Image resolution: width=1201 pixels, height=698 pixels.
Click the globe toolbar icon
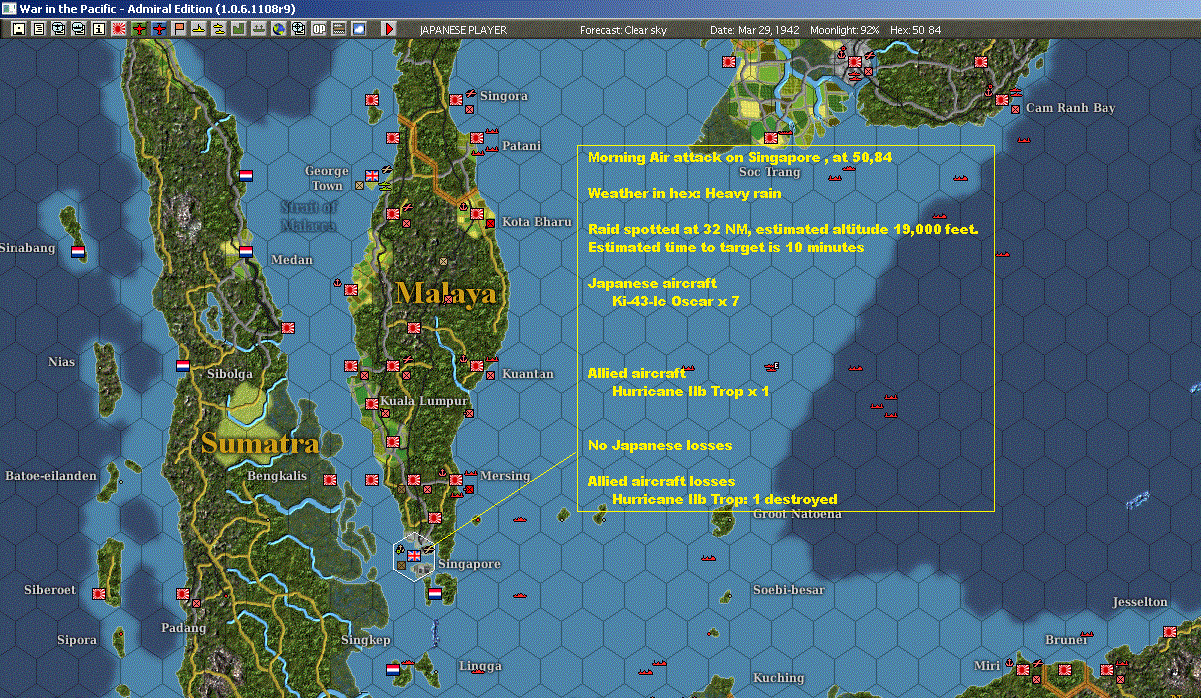[278, 29]
